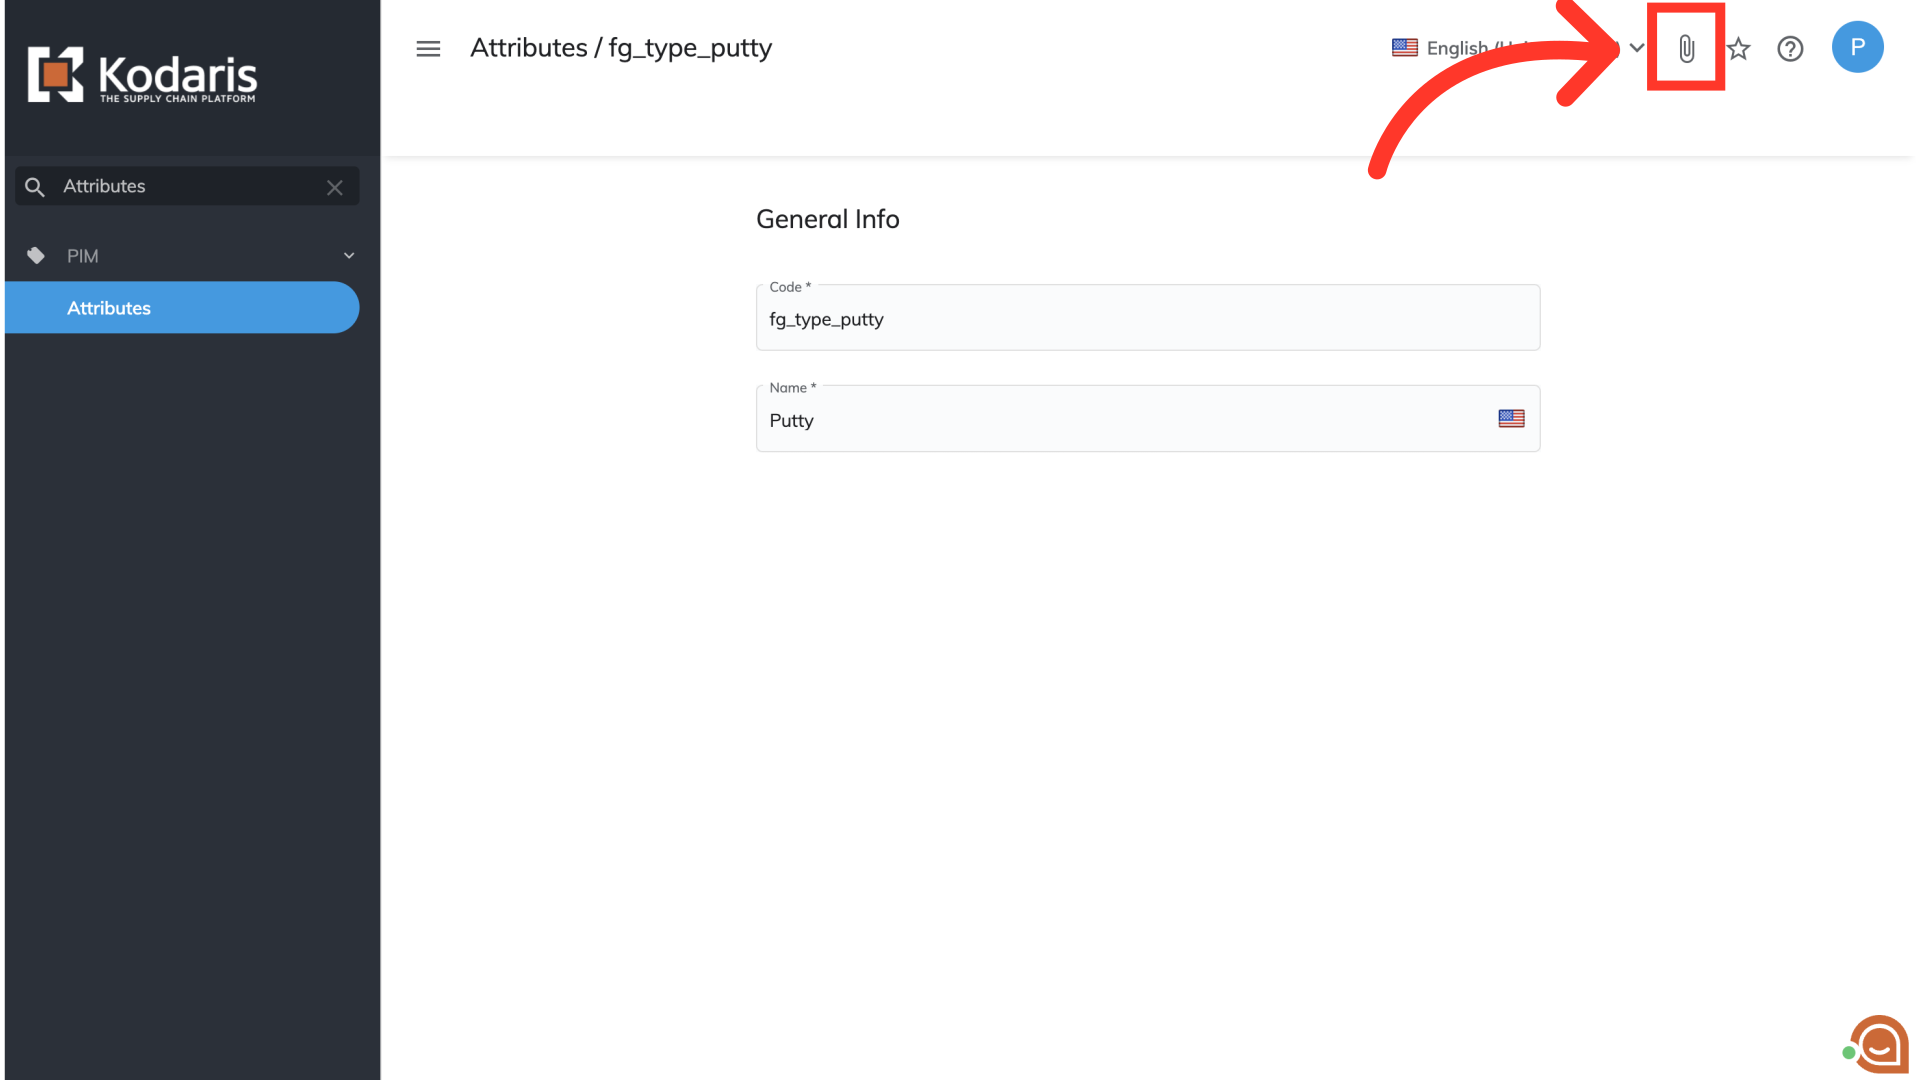
Task: Click the language flag in header
Action: (x=1404, y=48)
